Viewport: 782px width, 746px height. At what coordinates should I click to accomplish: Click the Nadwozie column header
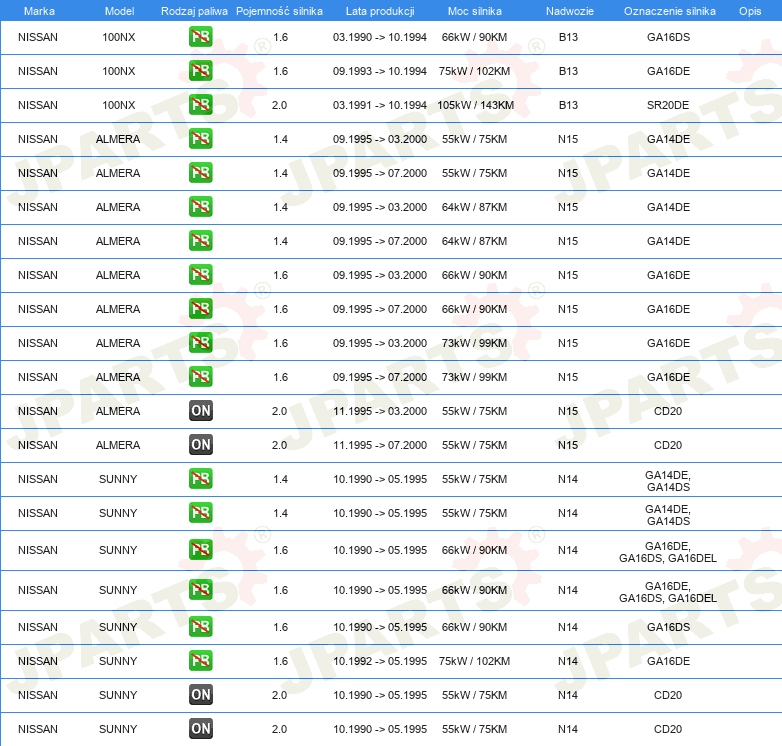coord(570,11)
